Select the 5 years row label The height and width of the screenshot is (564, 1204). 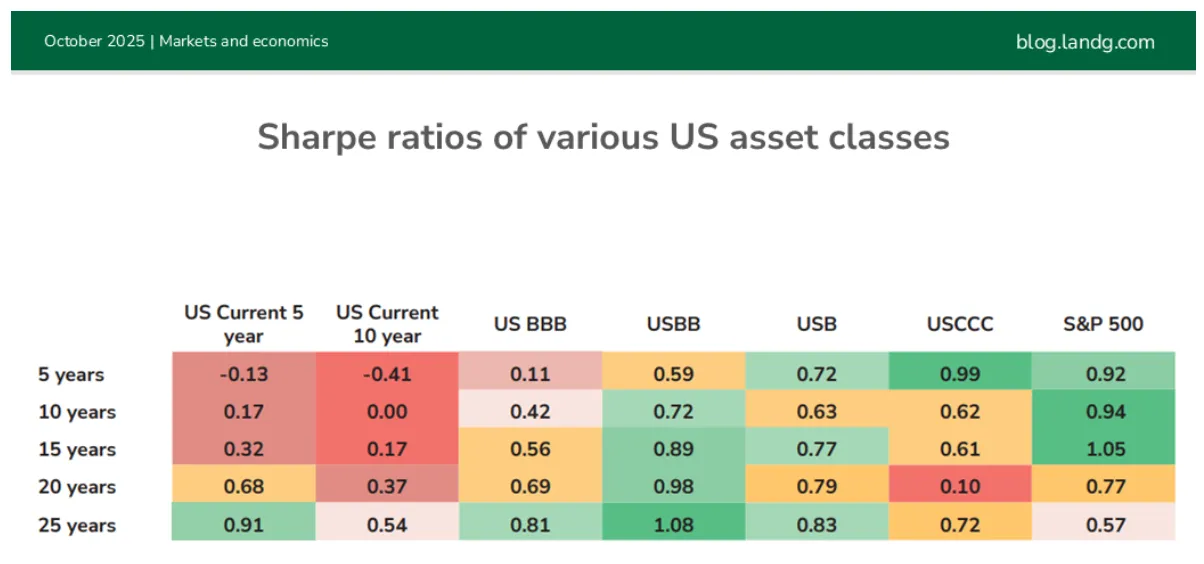[71, 375]
